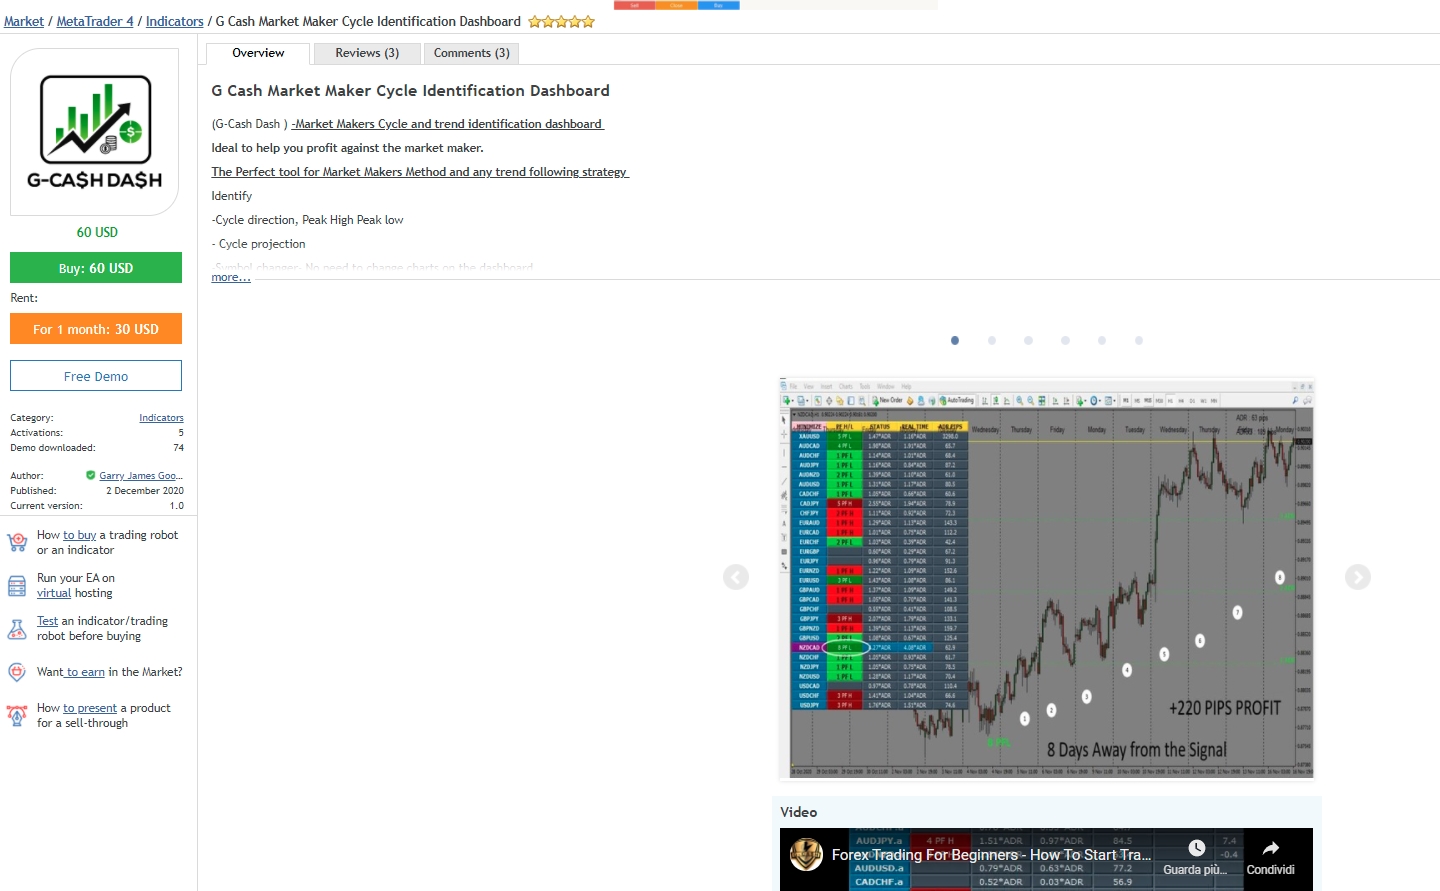Select the second screenshot carousel dot
This screenshot has height=891, width=1440.
coord(992,341)
